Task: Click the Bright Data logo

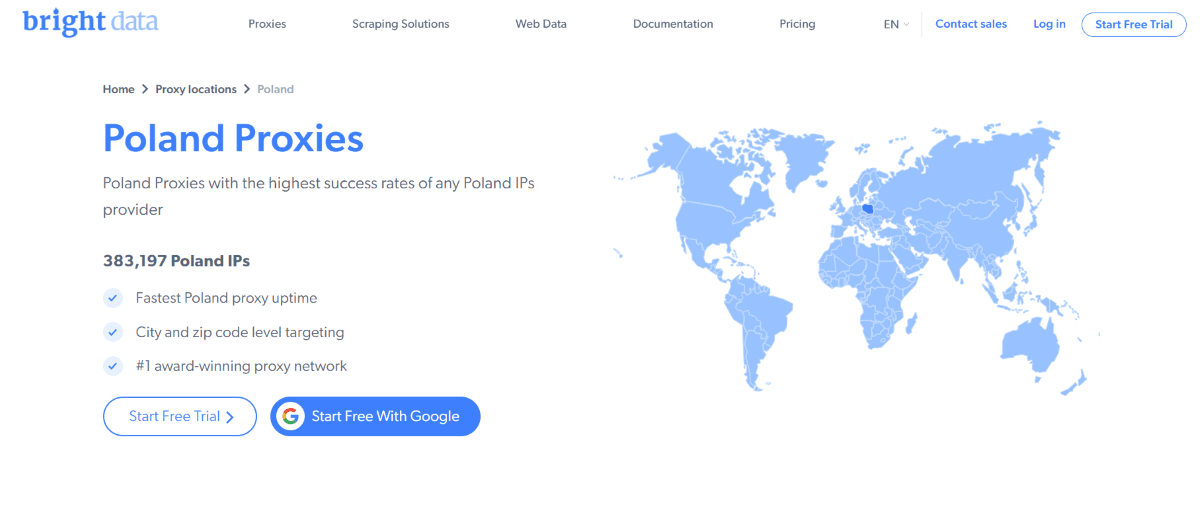Action: pos(90,21)
